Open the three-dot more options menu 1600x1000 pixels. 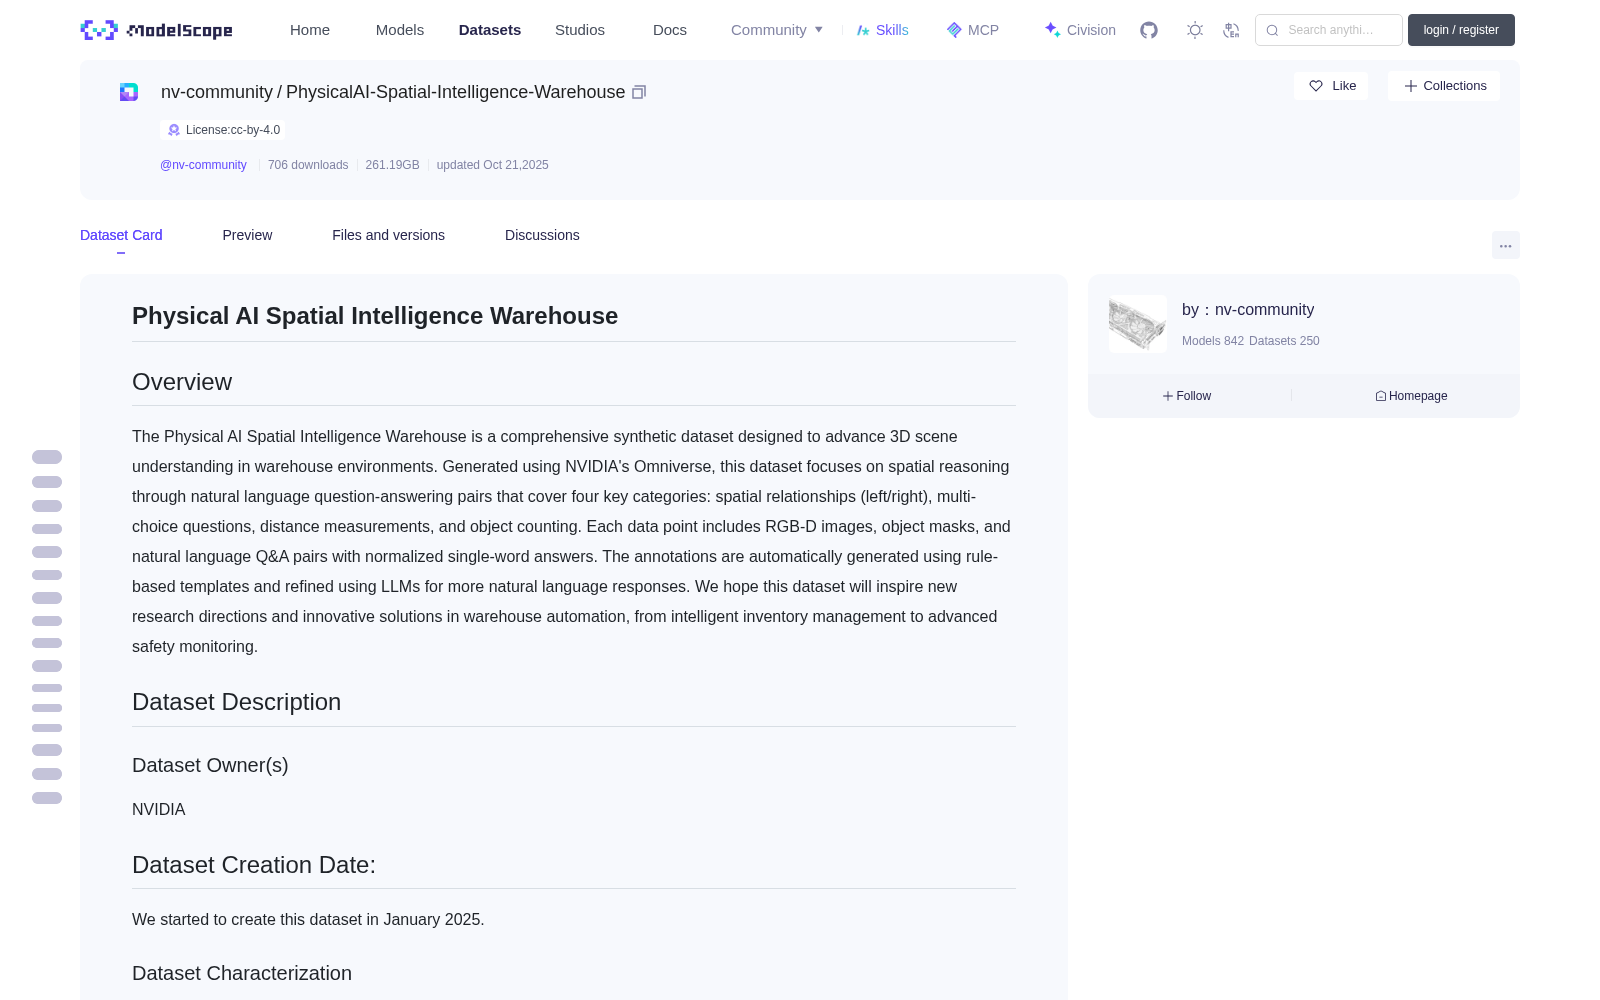click(x=1506, y=245)
